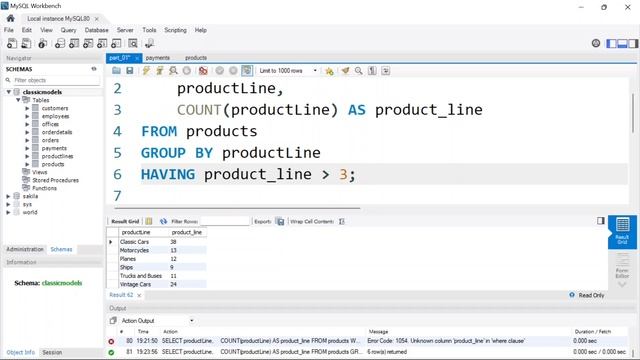Rollback the current transaction

233,71
